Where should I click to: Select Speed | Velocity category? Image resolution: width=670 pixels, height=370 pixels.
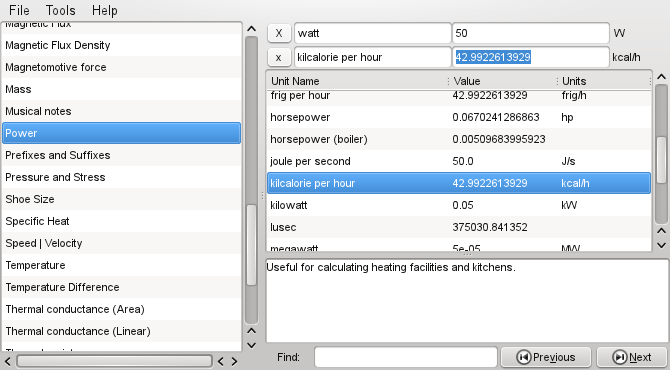122,243
